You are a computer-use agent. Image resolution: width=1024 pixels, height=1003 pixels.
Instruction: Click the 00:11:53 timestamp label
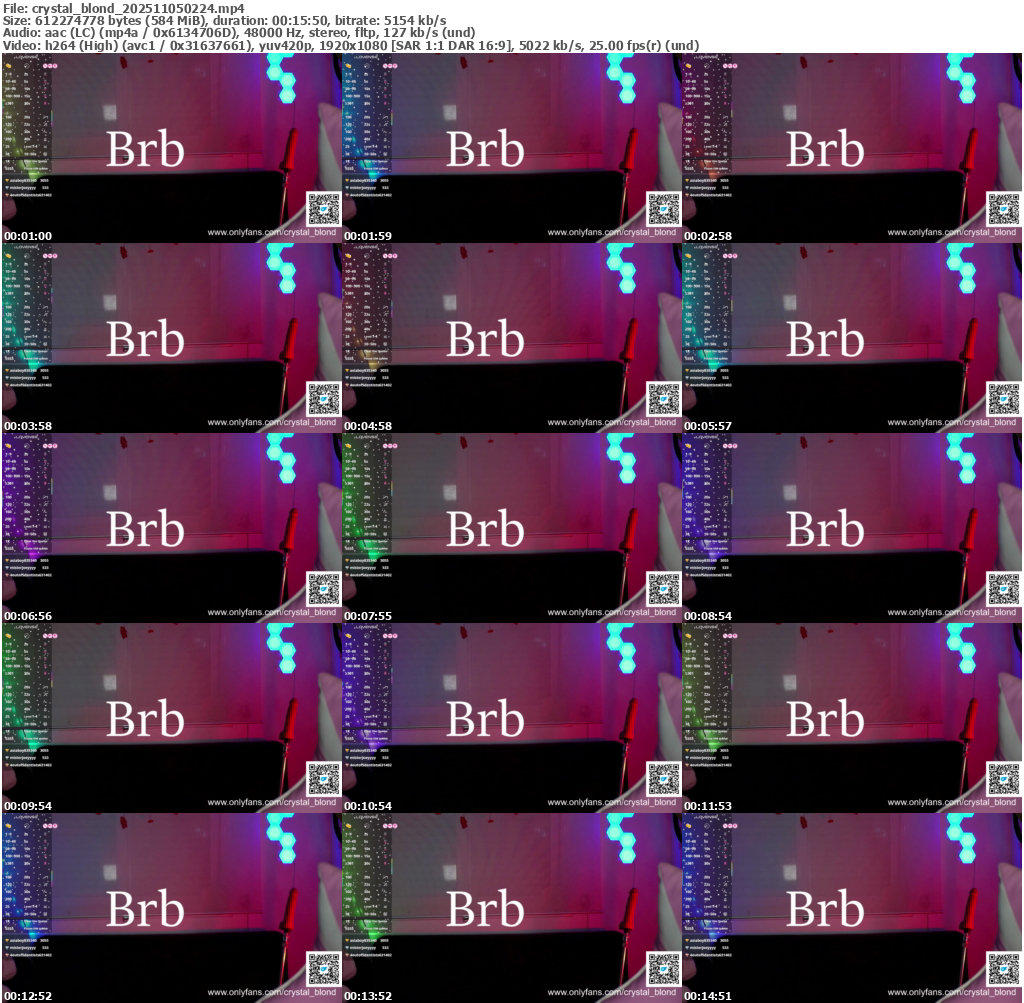(x=708, y=806)
